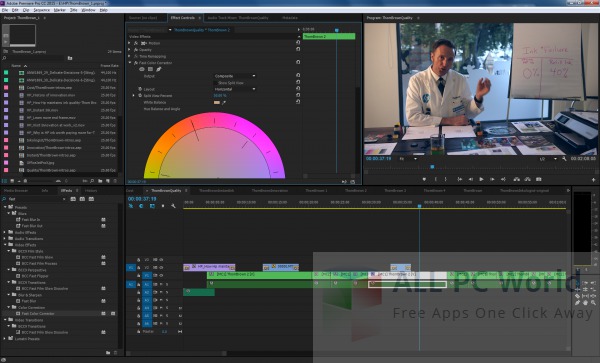This screenshot has height=363, width=600.
Task: Toggle the timeline snap magnet icon
Action: click(141, 206)
